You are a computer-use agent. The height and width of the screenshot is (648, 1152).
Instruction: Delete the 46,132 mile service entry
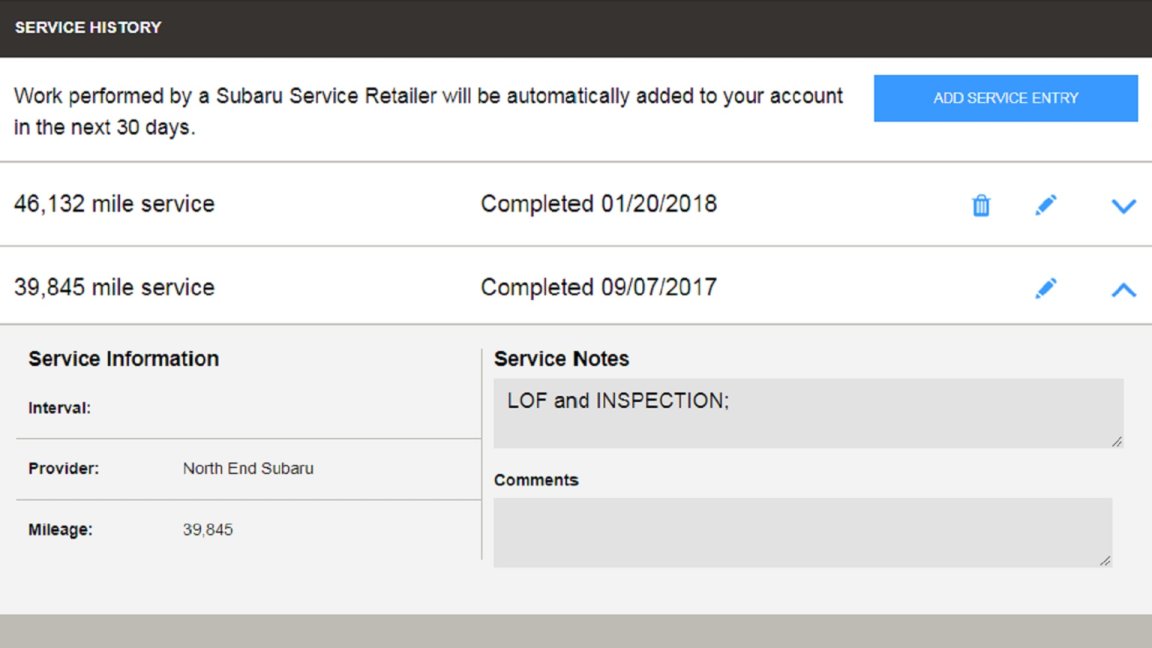(x=981, y=205)
